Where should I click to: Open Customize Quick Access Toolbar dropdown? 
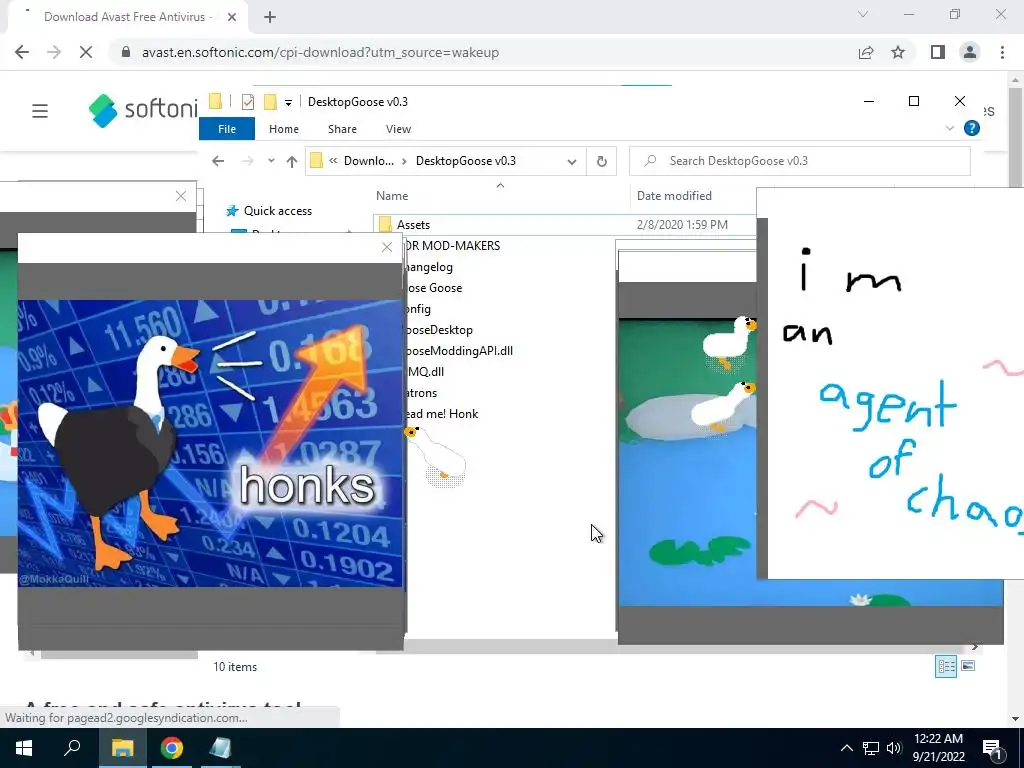click(288, 103)
